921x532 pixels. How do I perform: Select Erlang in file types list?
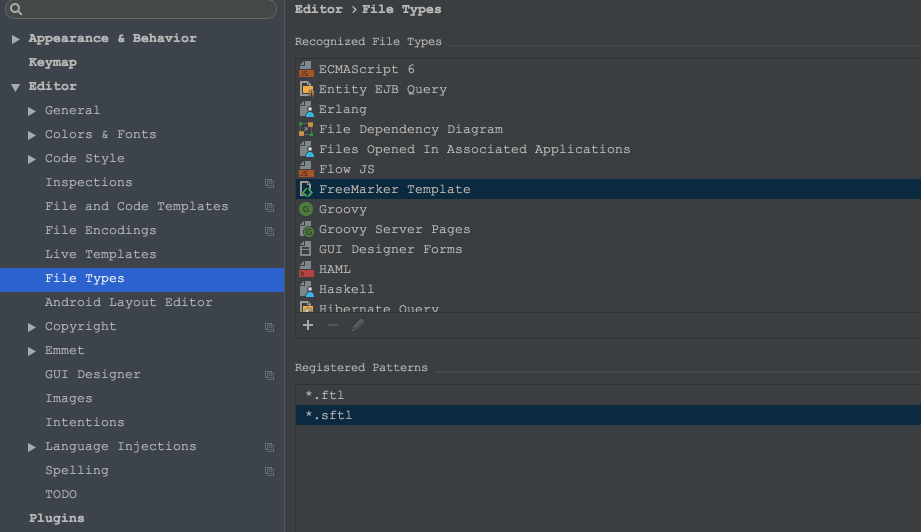tap(608, 109)
